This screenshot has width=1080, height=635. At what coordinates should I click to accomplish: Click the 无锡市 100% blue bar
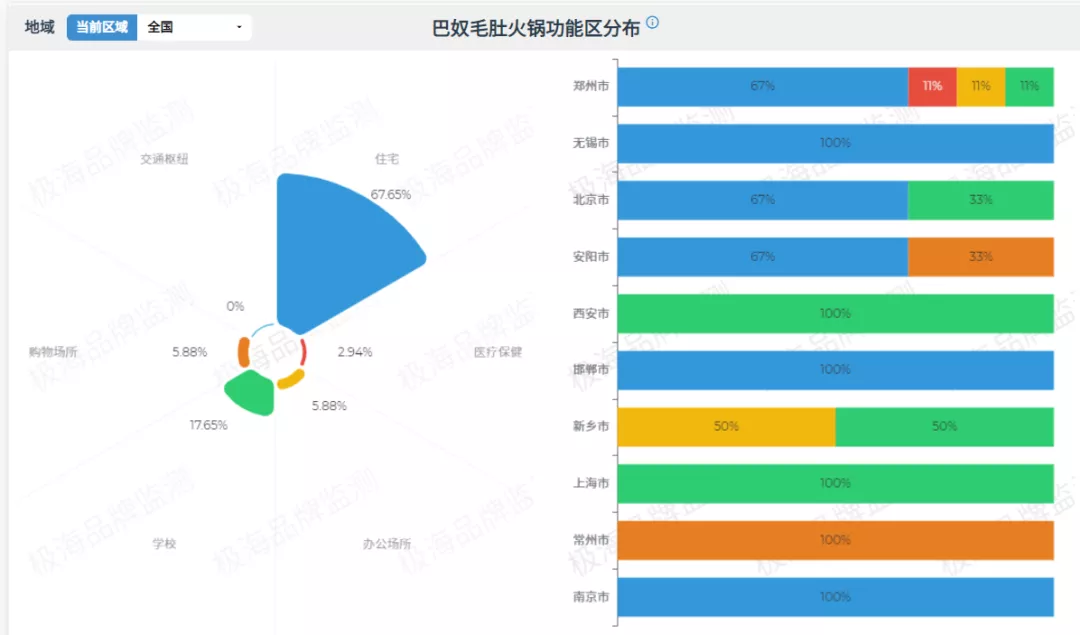click(x=835, y=143)
